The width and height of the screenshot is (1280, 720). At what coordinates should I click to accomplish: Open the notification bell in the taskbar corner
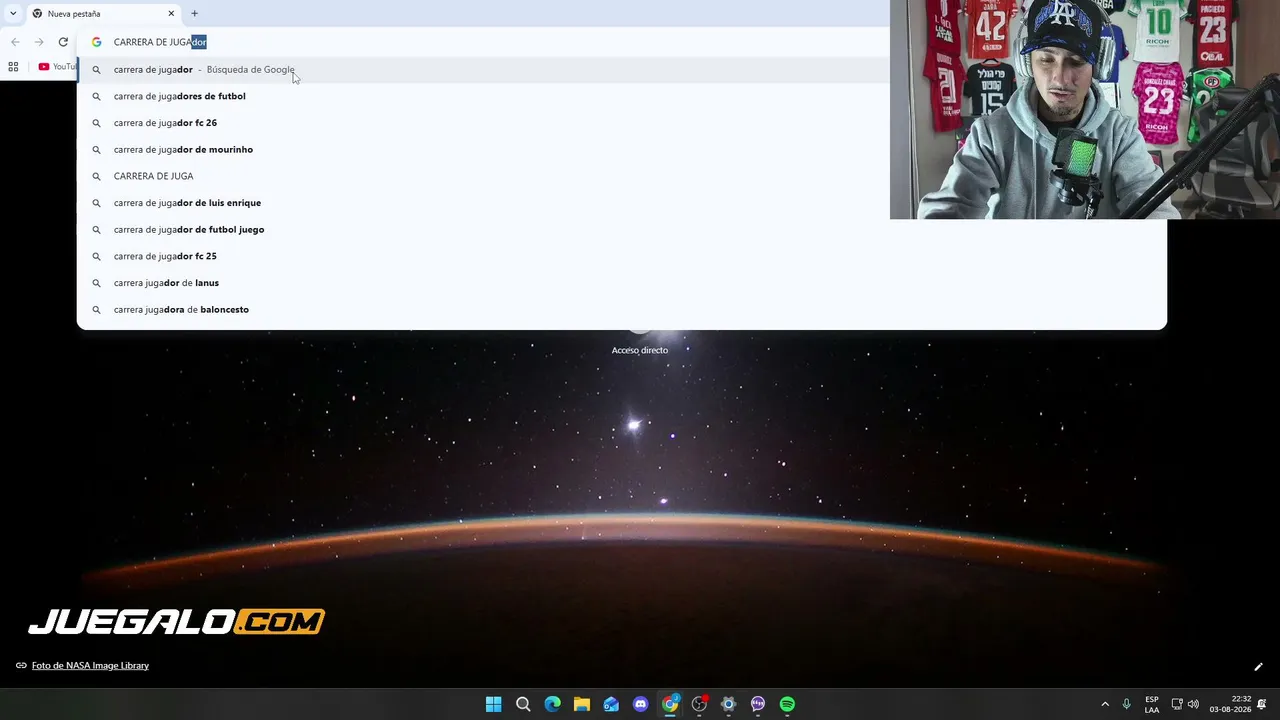click(x=1262, y=704)
